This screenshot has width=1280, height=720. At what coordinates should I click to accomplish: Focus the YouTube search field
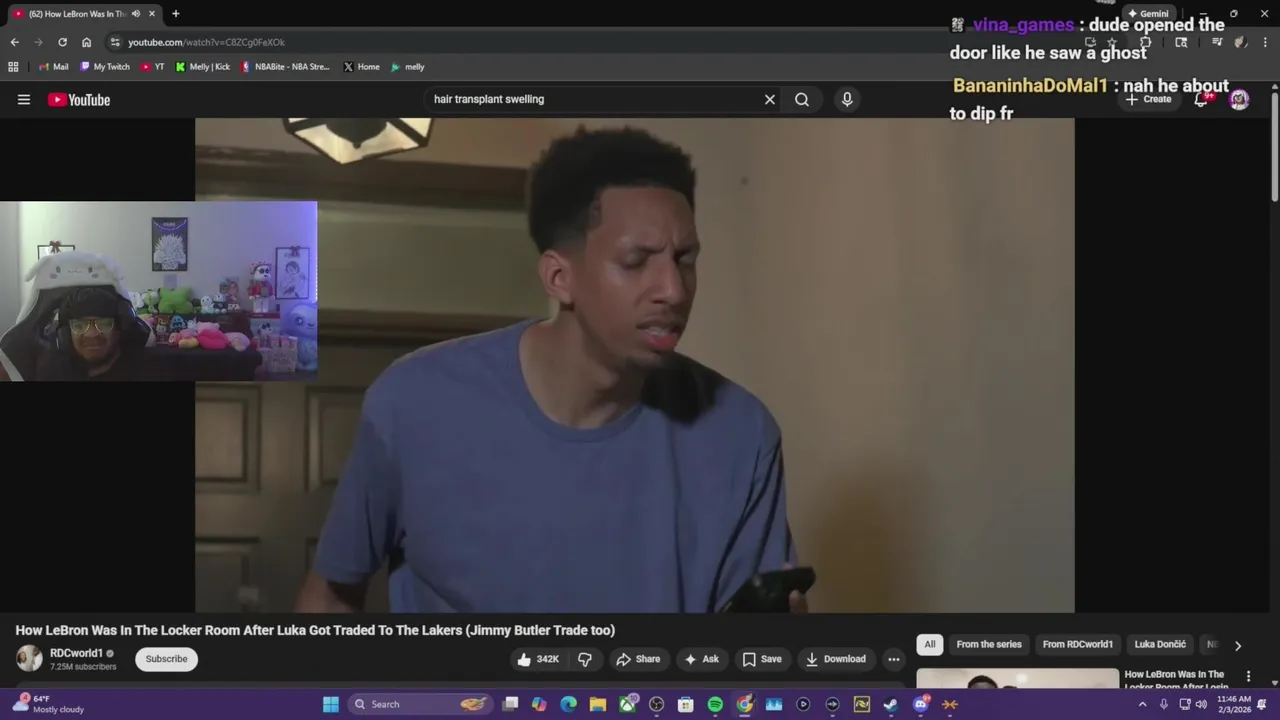tap(590, 99)
